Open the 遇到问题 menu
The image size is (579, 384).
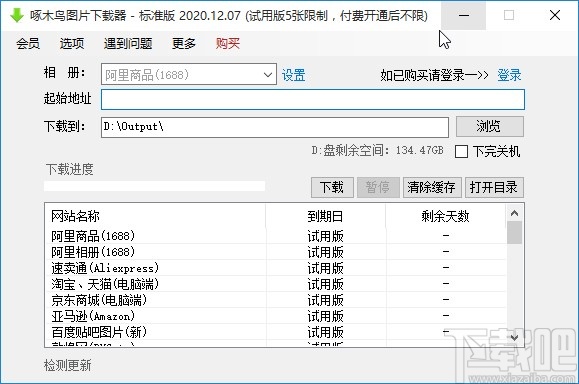[128, 44]
